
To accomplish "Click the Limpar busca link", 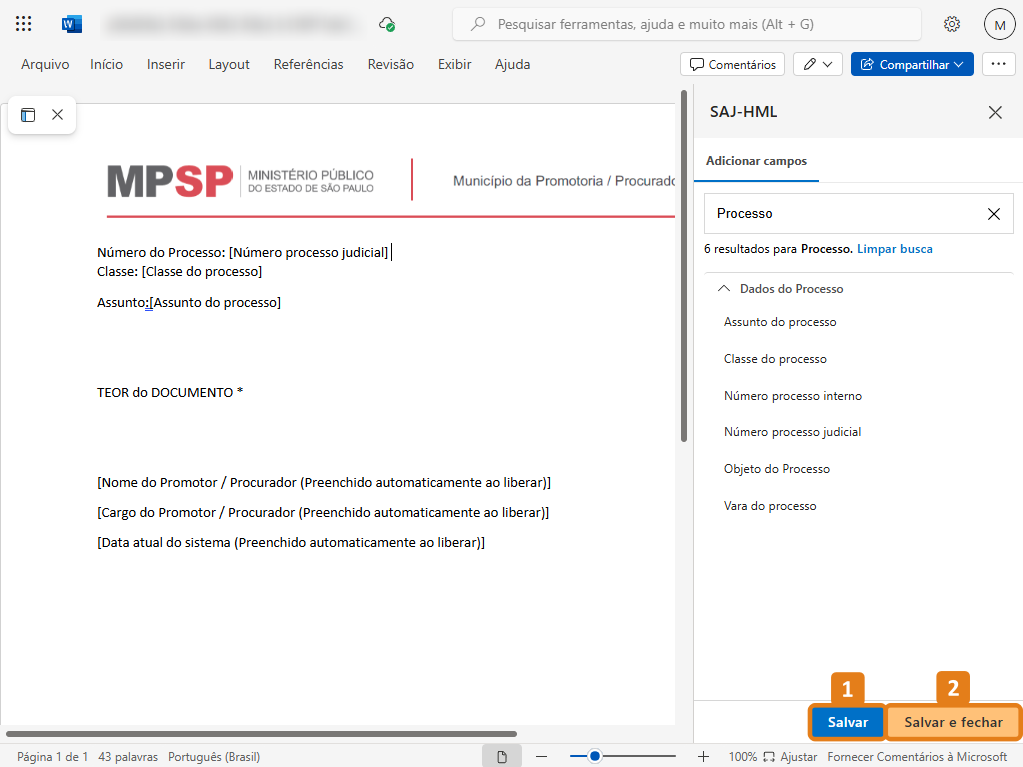I will (894, 248).
